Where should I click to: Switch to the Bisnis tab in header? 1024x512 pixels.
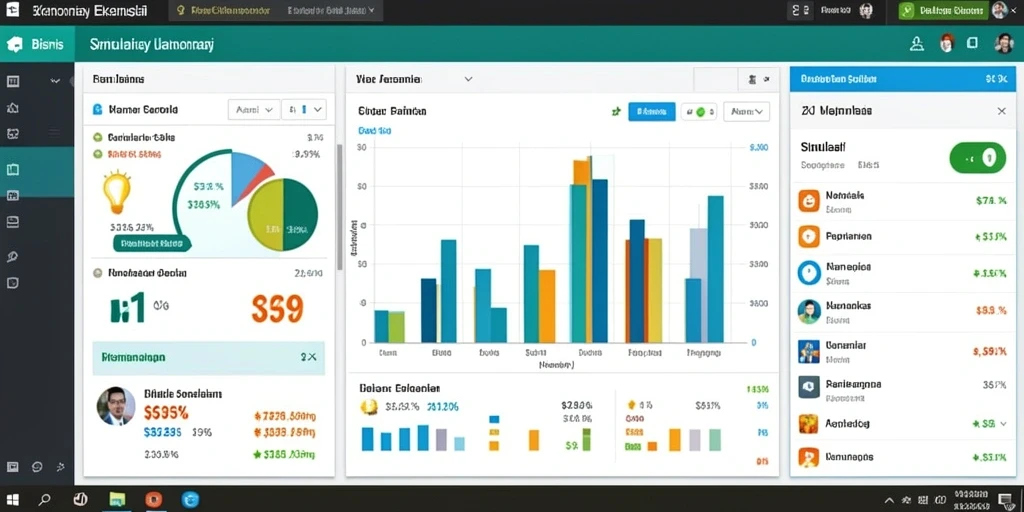[x=37, y=44]
